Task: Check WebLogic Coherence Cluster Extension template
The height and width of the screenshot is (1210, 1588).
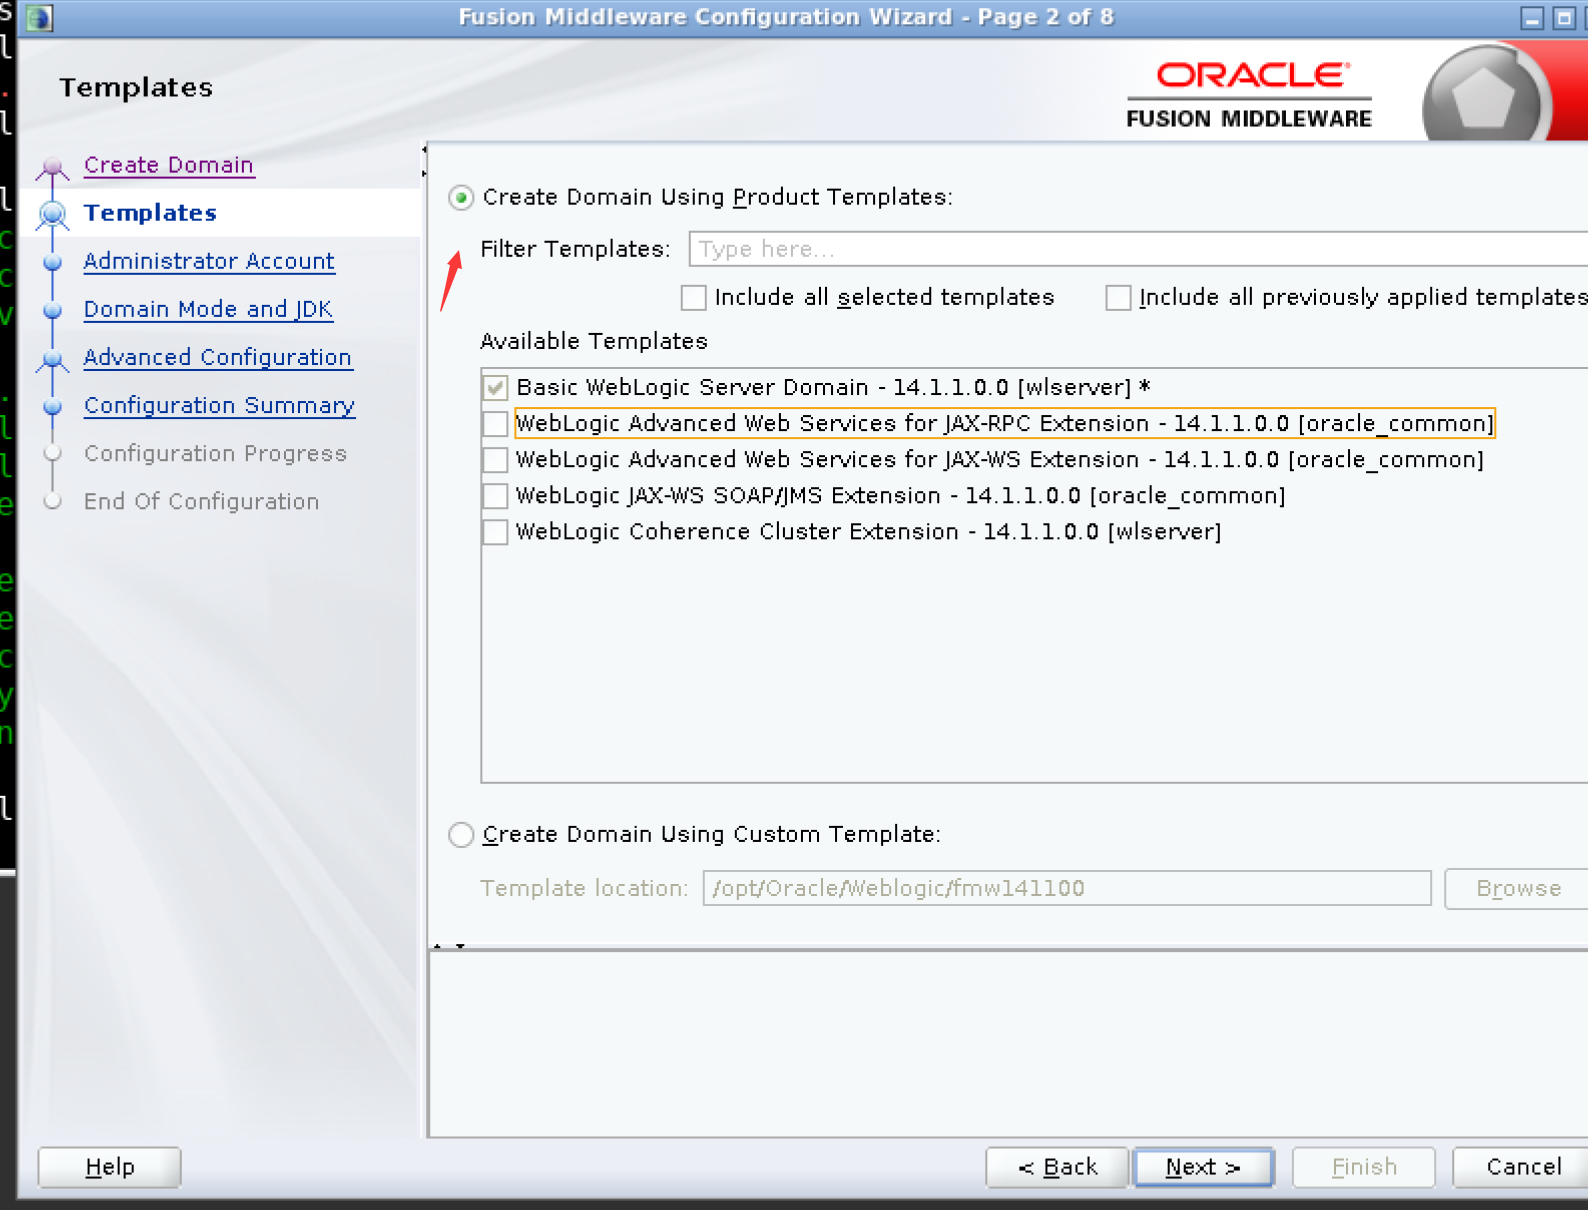Action: coord(495,532)
